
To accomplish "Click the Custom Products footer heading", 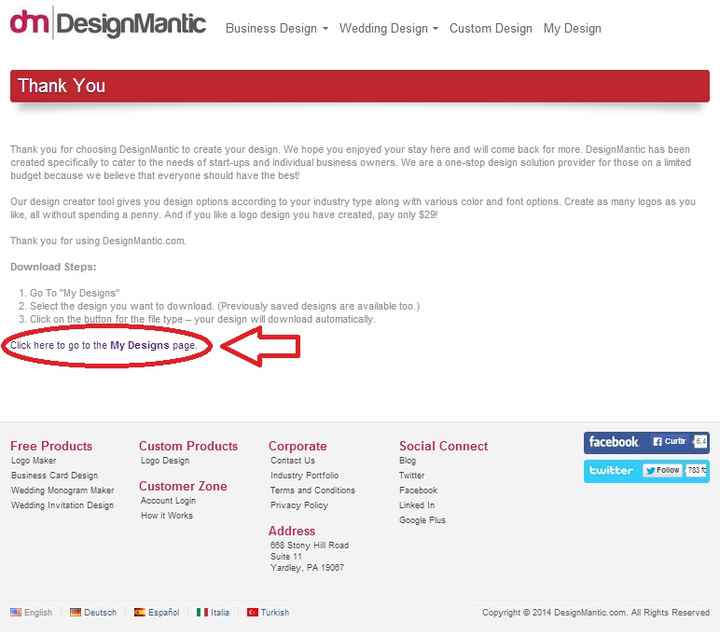I will 188,446.
